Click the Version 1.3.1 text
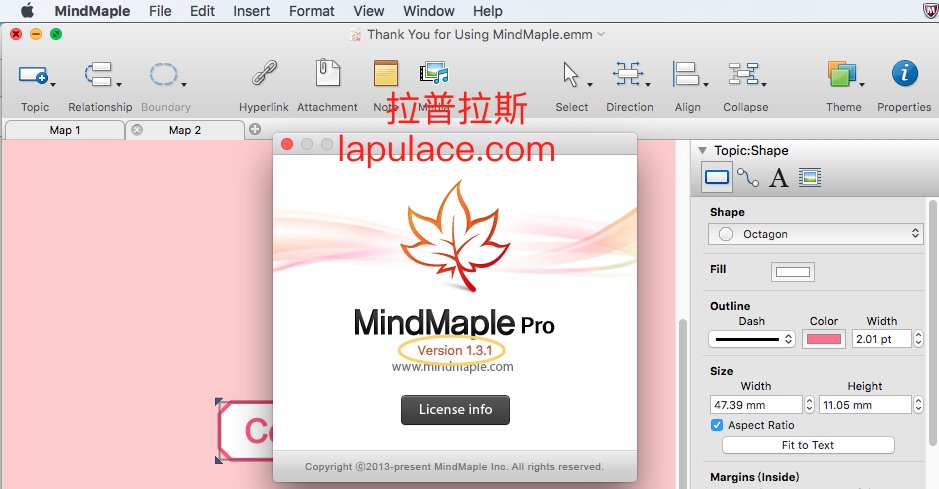 (x=455, y=351)
